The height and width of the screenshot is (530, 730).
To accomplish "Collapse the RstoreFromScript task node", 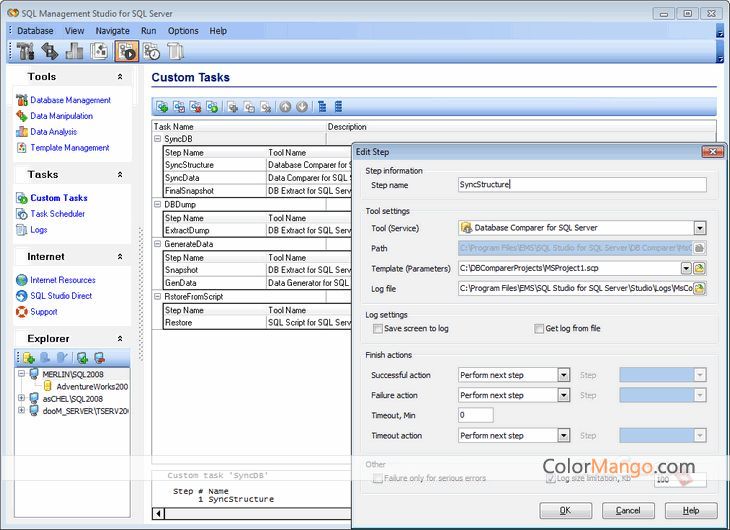I will pos(157,296).
